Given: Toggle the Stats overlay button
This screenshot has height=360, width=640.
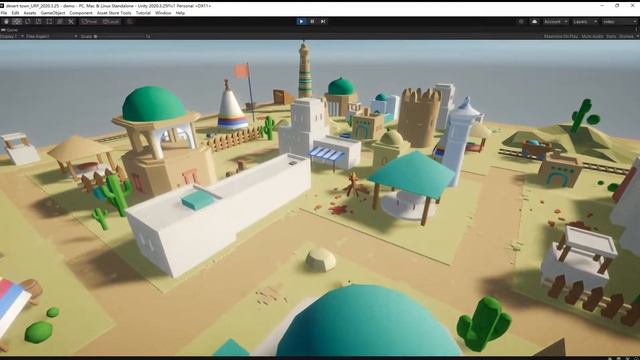Looking at the screenshot, I should pos(611,36).
